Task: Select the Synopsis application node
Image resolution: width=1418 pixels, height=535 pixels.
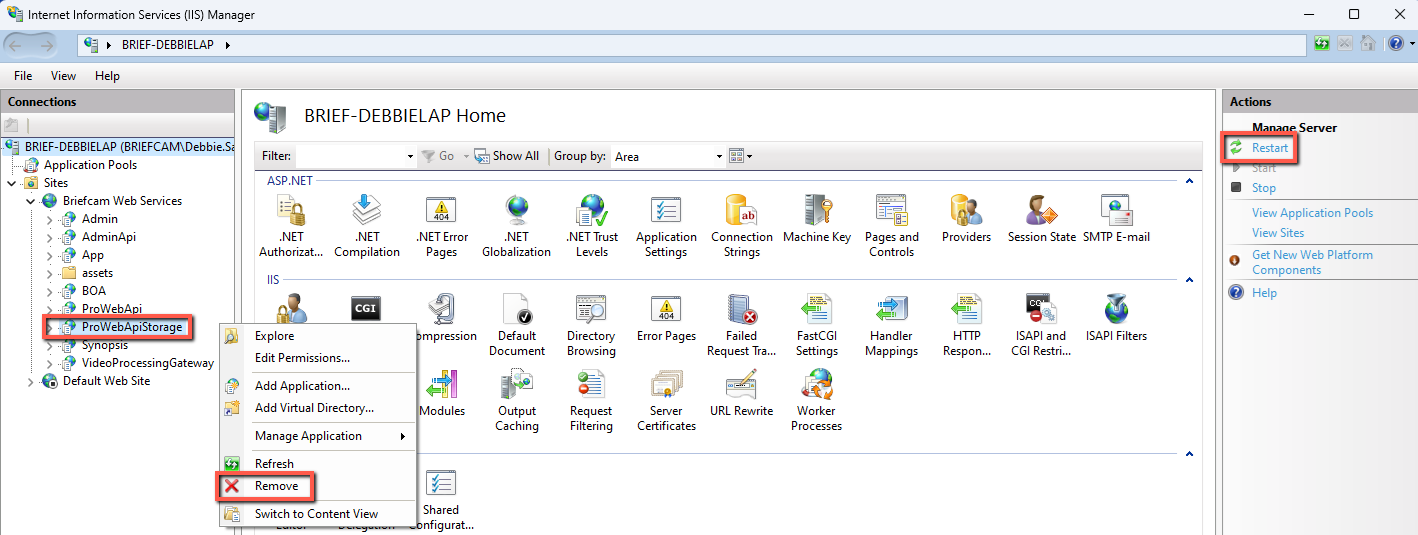Action: pyautogui.click(x=105, y=345)
